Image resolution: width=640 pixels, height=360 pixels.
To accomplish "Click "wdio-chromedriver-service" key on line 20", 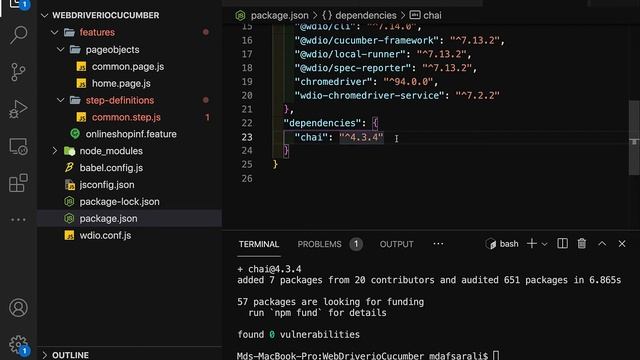I will pos(369,96).
